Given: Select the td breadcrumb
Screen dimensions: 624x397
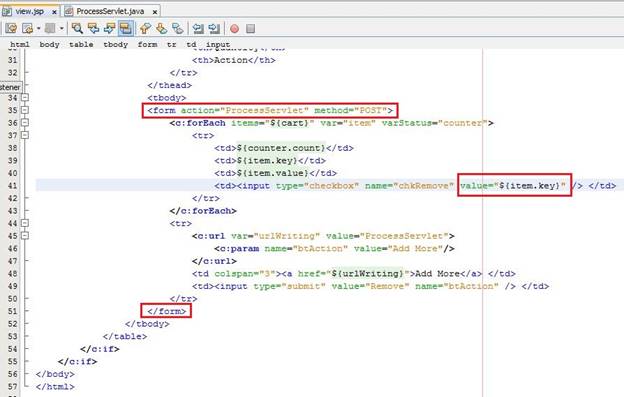Looking at the screenshot, I should click(x=191, y=44).
